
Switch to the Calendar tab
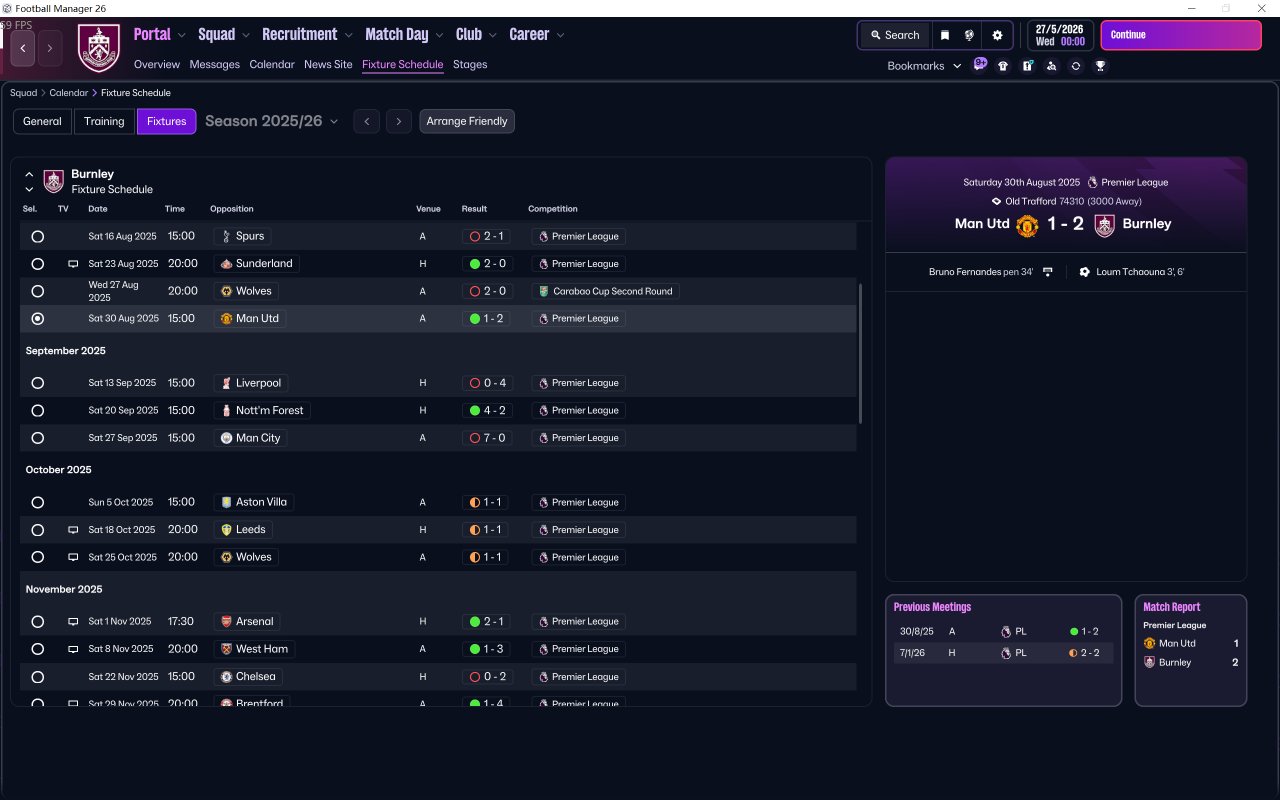pos(272,64)
